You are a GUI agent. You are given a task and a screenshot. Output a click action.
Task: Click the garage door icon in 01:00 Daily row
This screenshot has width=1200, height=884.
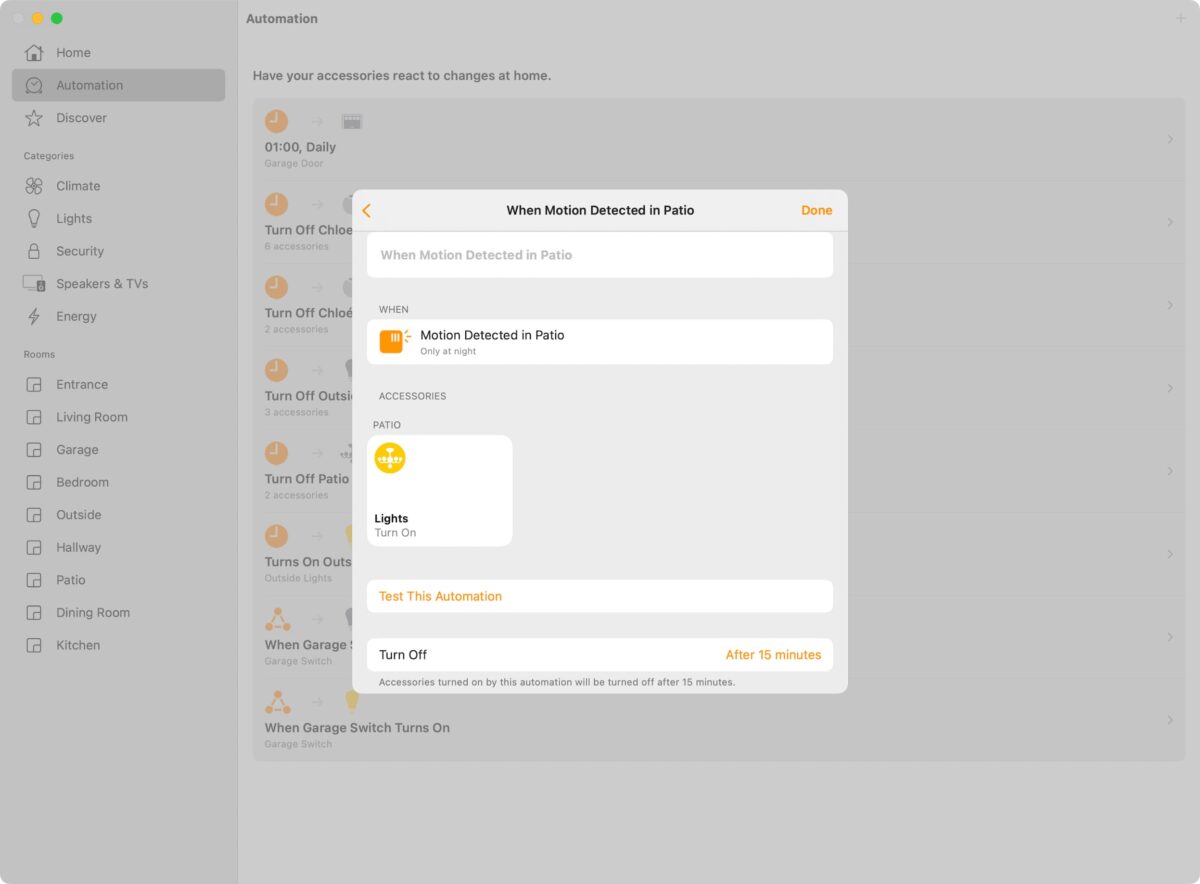(x=351, y=122)
